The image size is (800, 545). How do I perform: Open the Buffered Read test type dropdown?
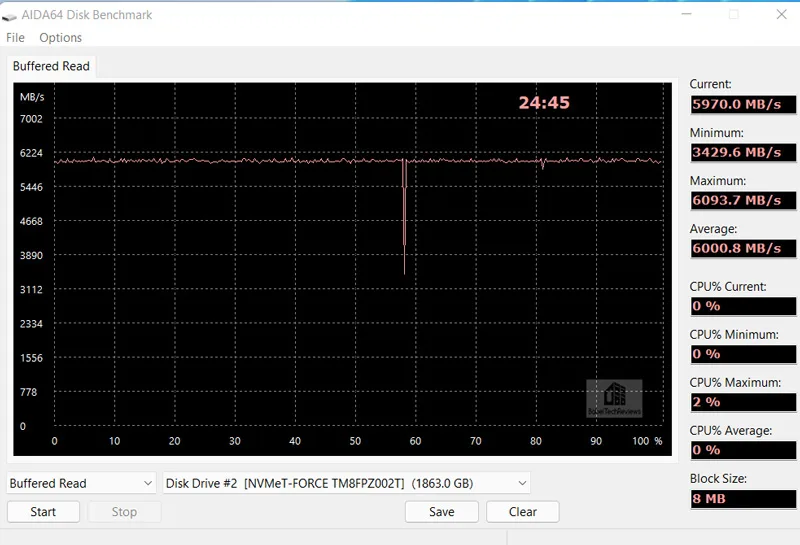81,483
